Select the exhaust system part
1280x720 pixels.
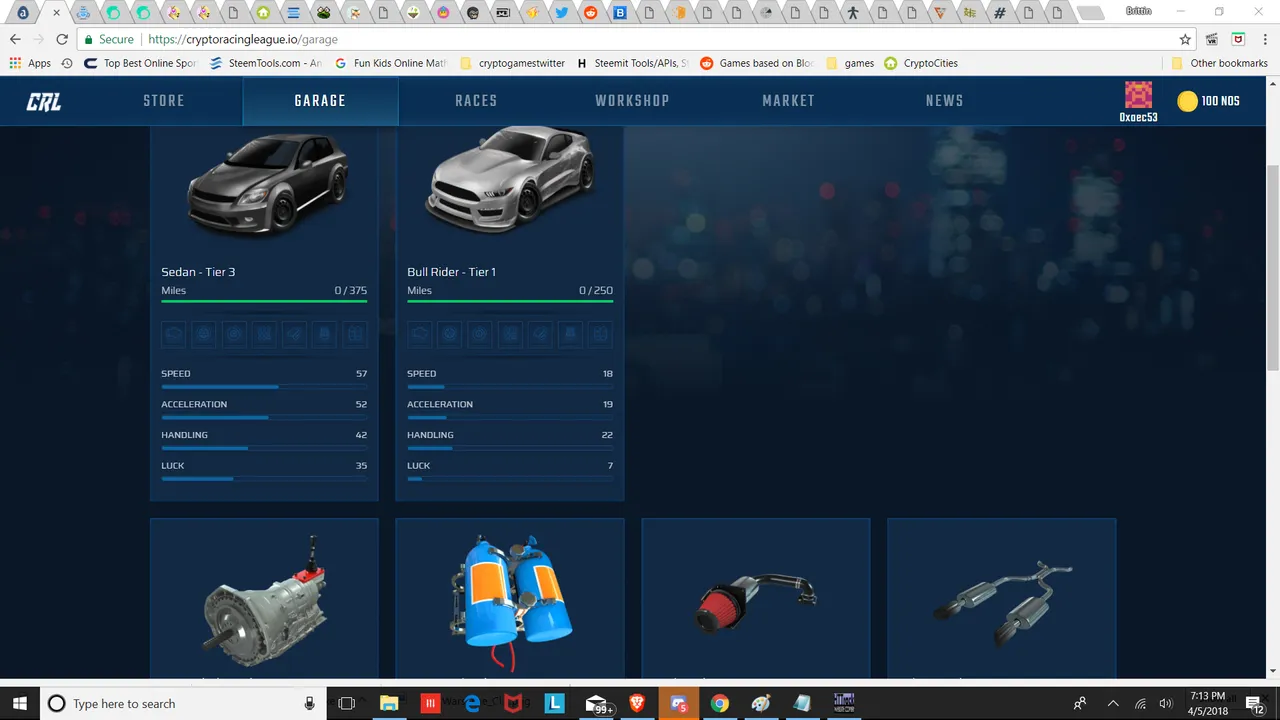[x=1001, y=600]
